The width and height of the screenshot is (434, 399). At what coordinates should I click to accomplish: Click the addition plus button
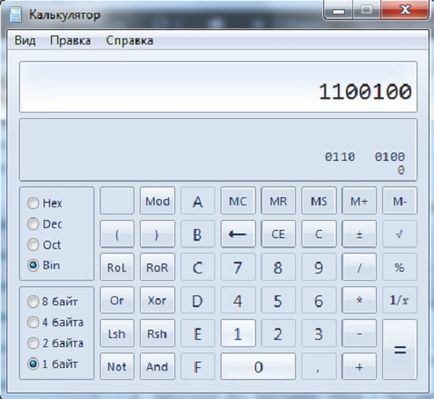(x=359, y=366)
